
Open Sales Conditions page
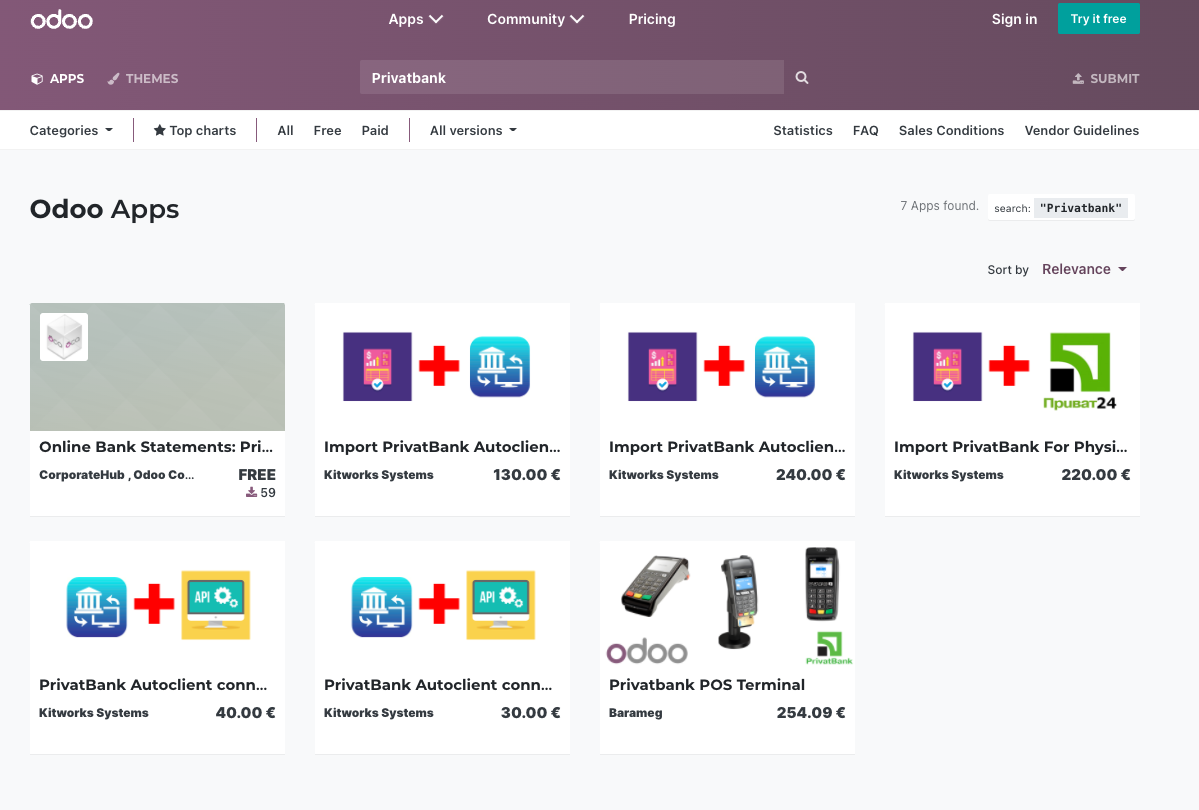(x=951, y=131)
